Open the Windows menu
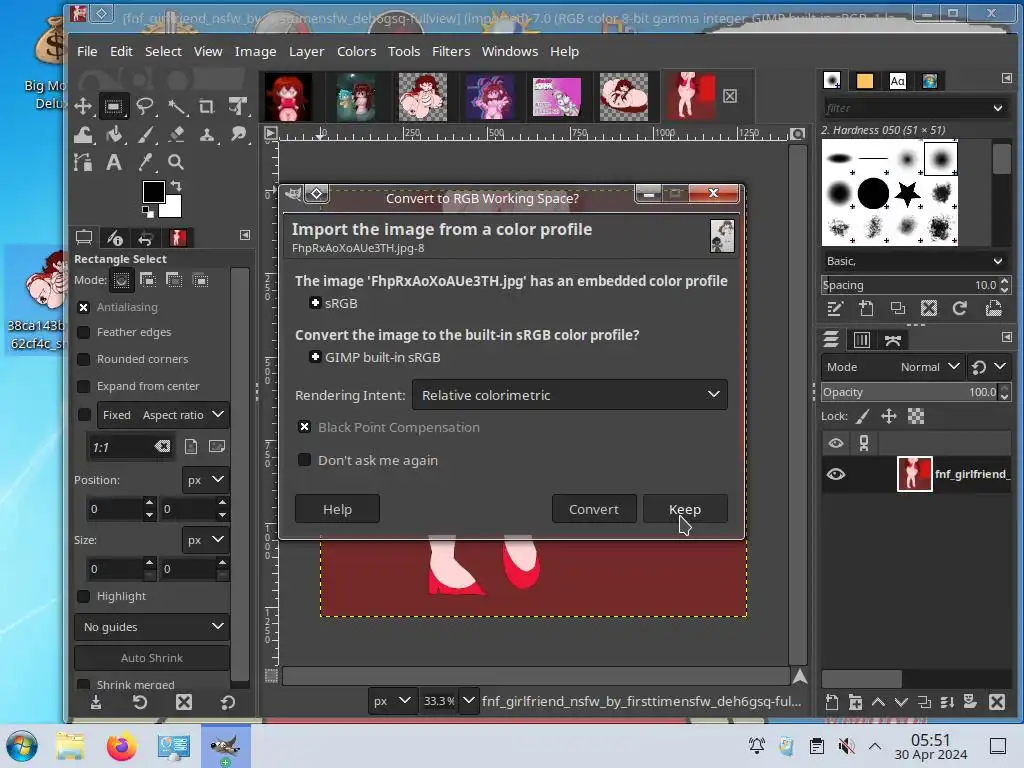The width and height of the screenshot is (1024, 768). [x=509, y=51]
